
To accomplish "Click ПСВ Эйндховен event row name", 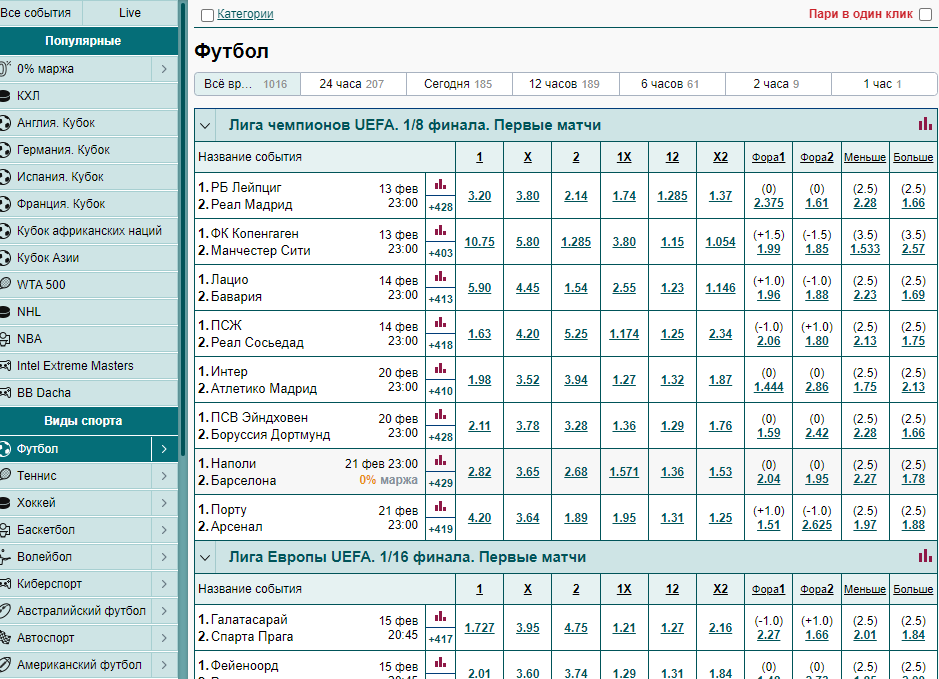I will tap(264, 426).
